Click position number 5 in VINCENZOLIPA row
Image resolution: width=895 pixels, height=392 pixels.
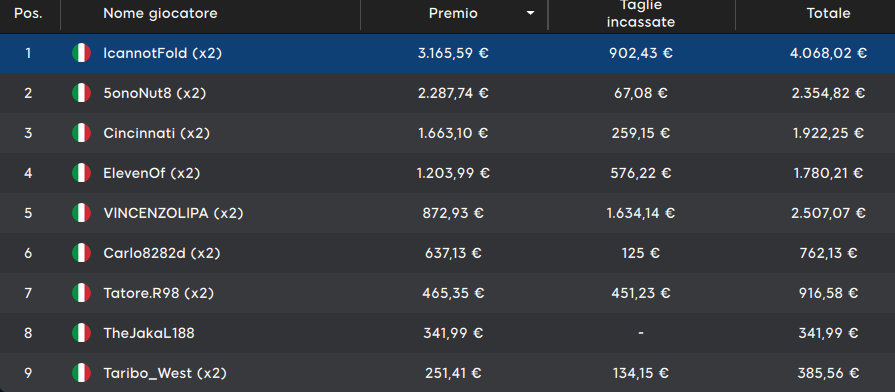pyautogui.click(x=28, y=213)
